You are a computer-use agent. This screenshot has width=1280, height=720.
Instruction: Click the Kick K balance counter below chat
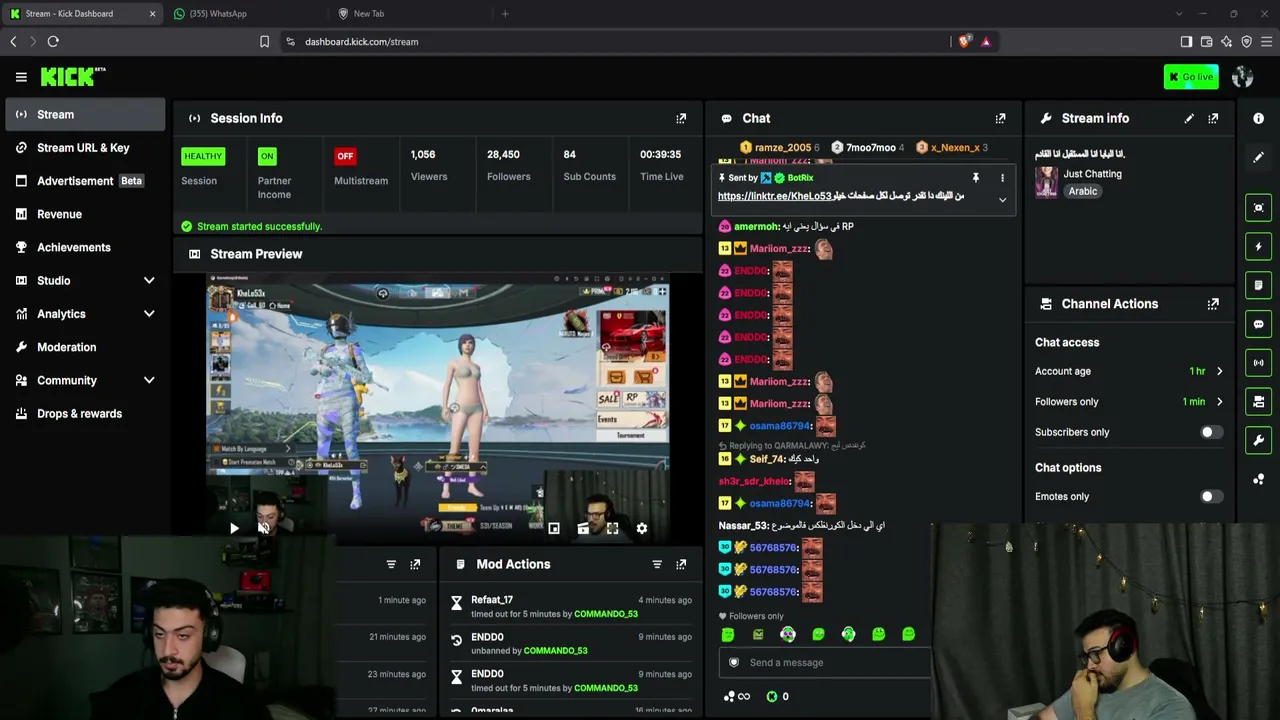[777, 697]
